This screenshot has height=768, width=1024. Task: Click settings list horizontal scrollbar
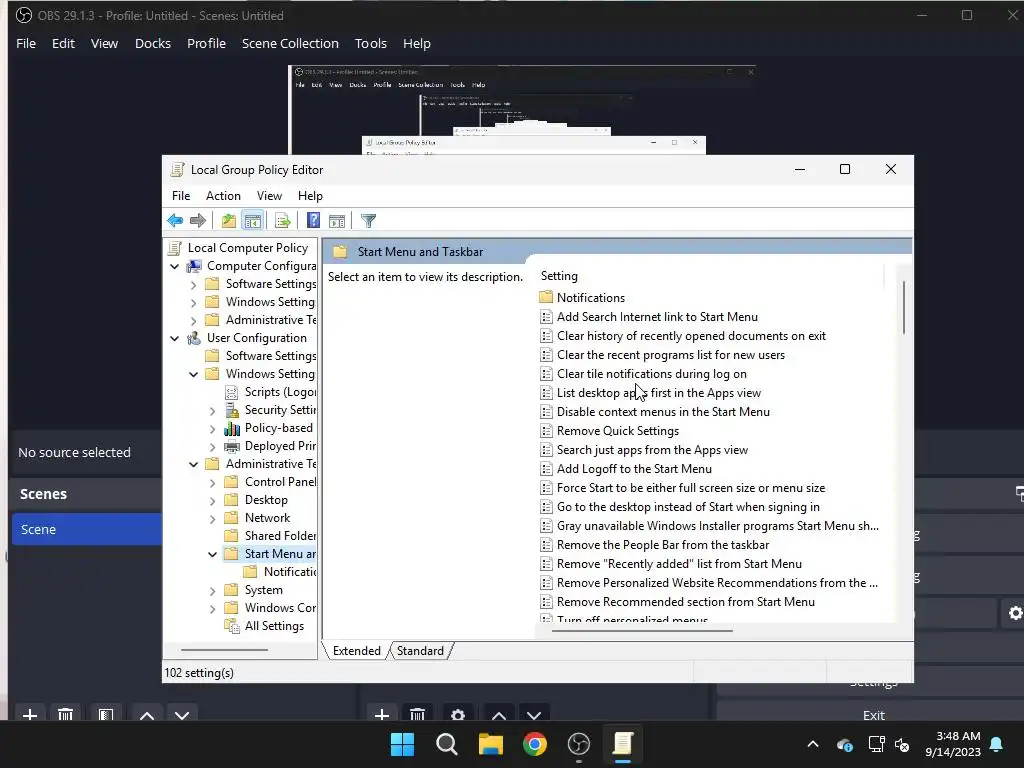(643, 631)
